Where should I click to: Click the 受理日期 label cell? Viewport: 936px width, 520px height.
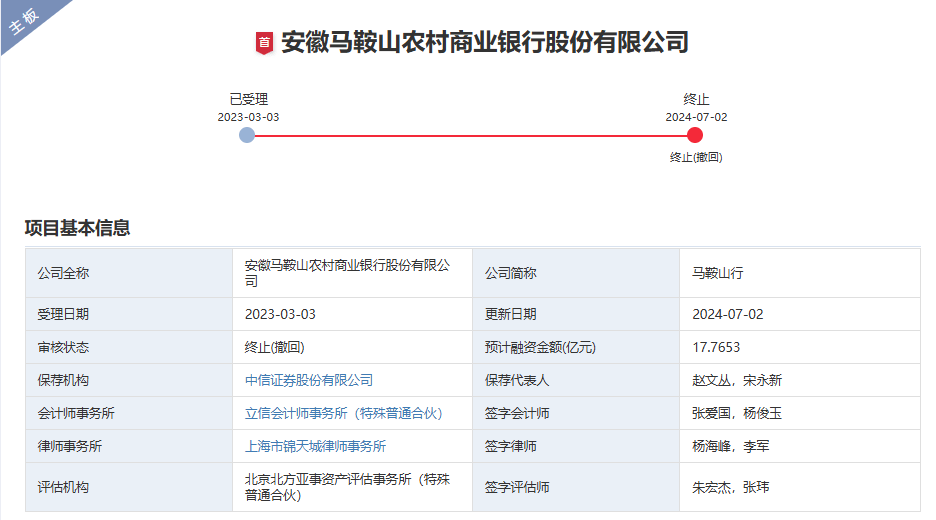129,314
